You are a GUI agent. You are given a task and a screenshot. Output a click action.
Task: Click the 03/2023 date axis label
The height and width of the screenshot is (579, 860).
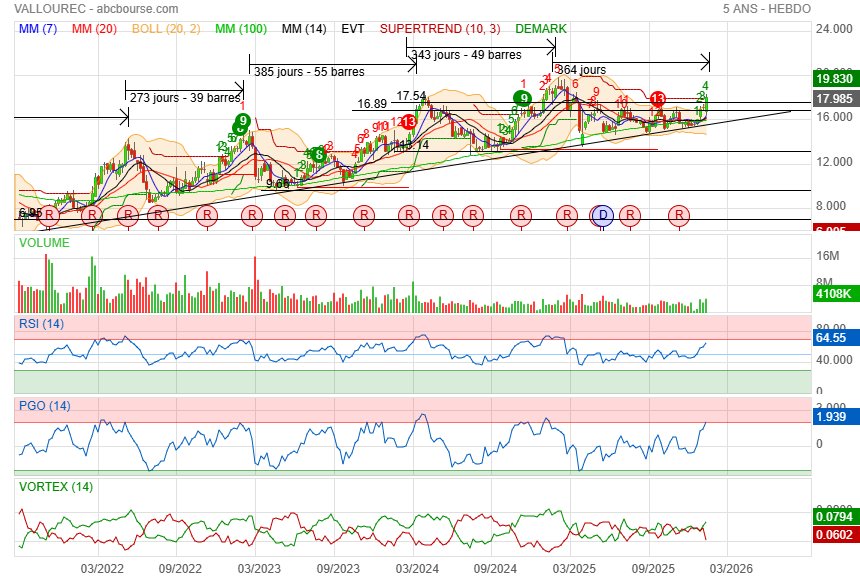pos(259,569)
